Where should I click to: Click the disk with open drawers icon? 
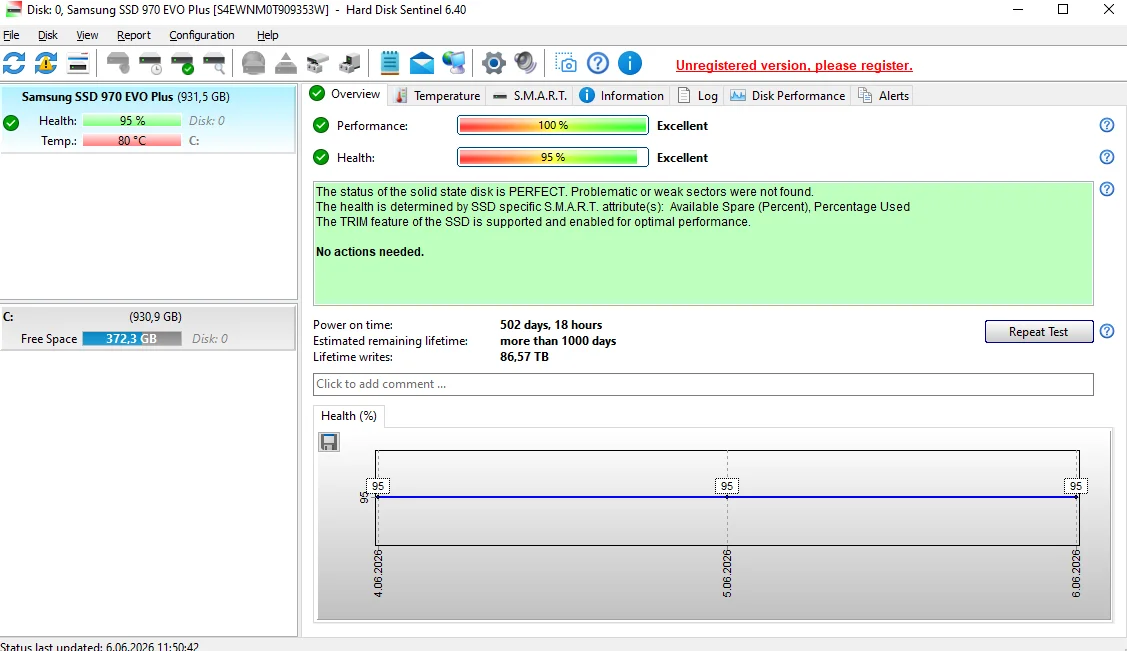pos(317,63)
